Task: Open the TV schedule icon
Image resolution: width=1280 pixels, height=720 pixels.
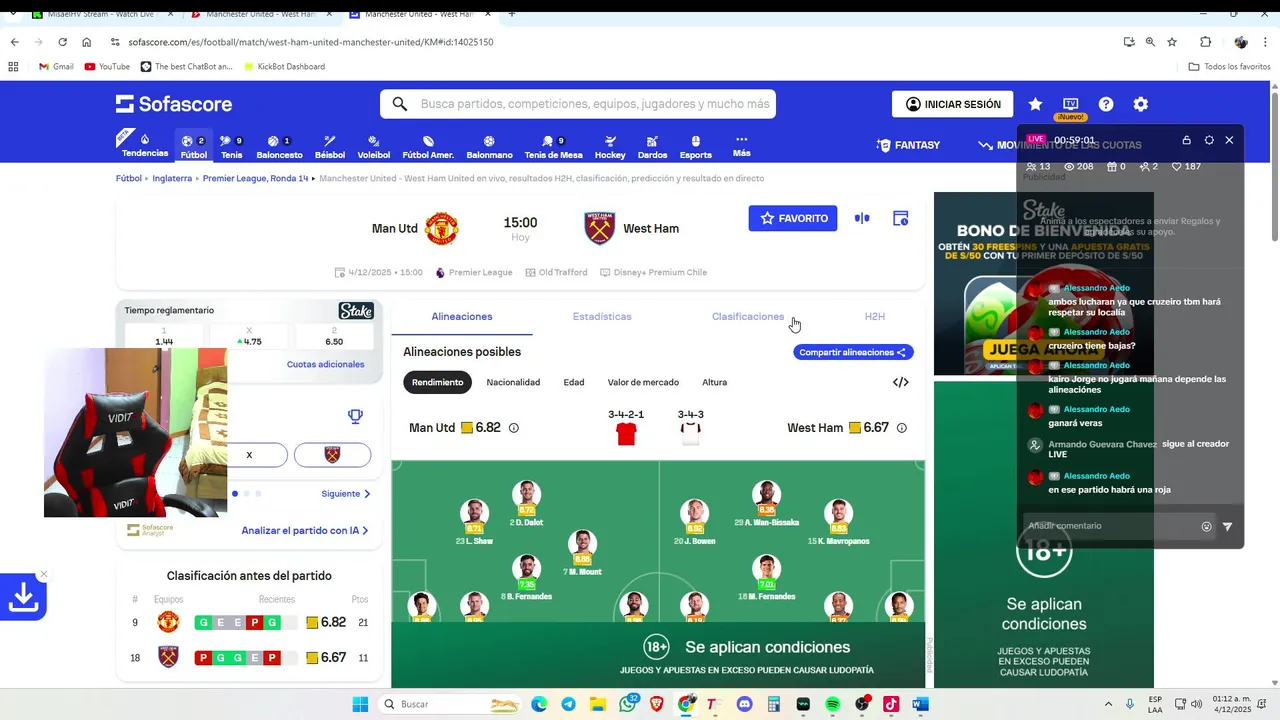Action: (x=1070, y=104)
